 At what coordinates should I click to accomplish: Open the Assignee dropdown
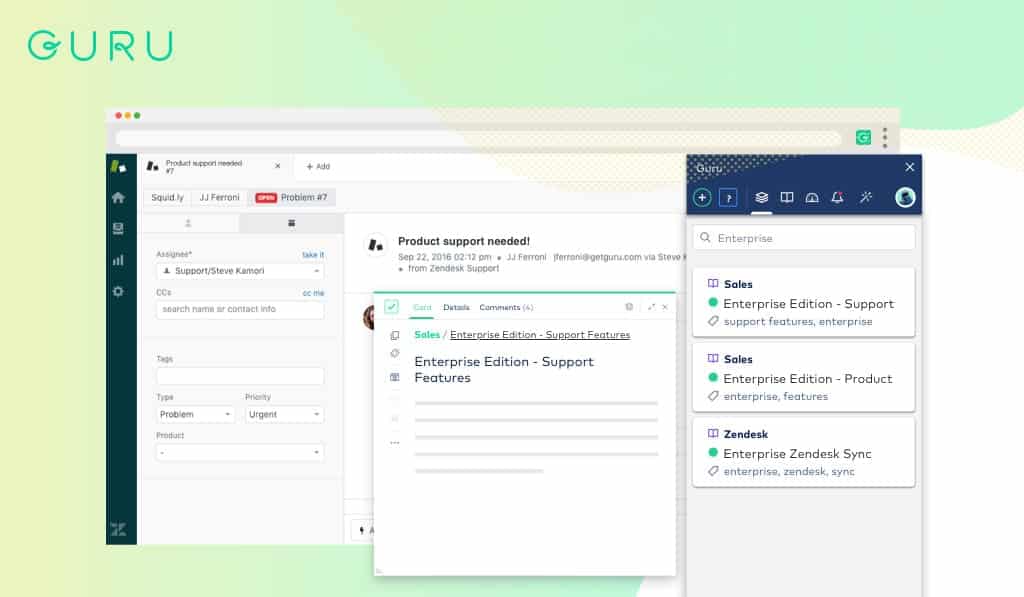click(x=240, y=271)
